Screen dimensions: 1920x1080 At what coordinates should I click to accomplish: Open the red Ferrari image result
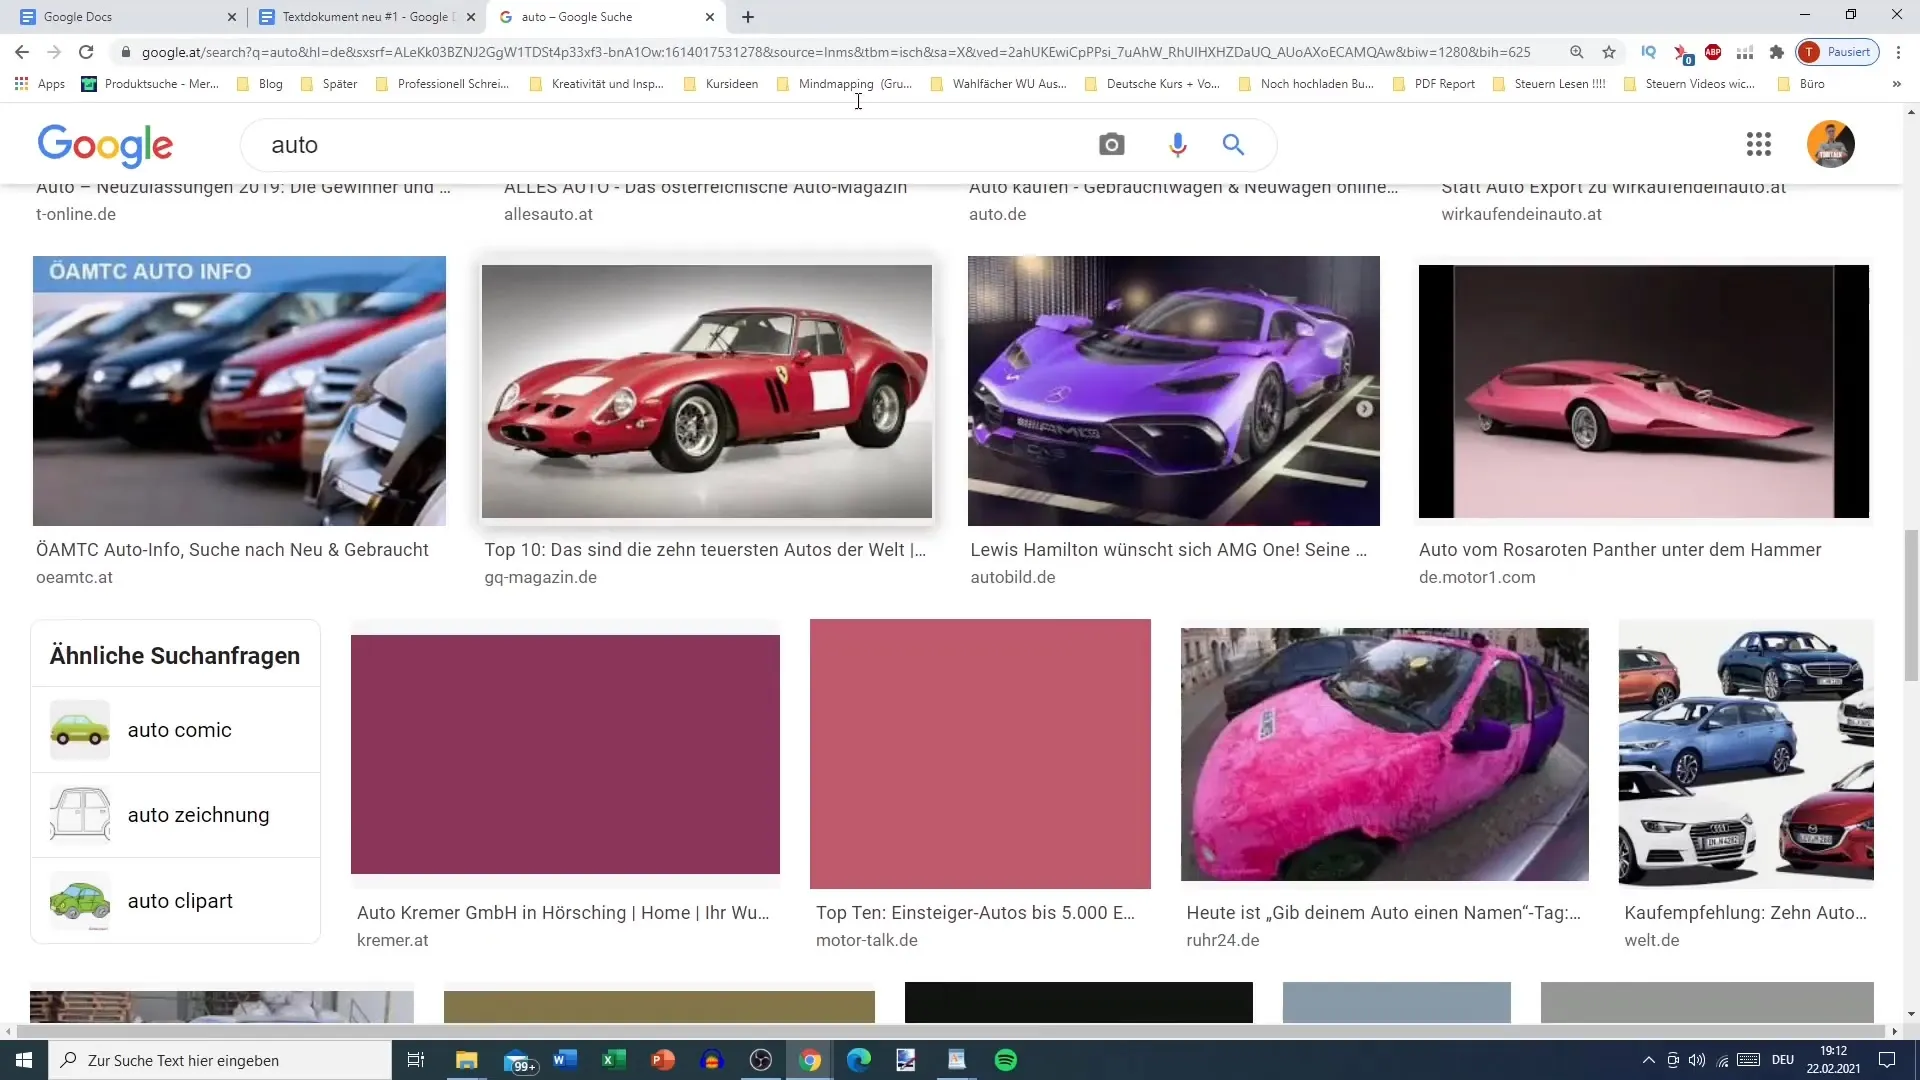[706, 391]
